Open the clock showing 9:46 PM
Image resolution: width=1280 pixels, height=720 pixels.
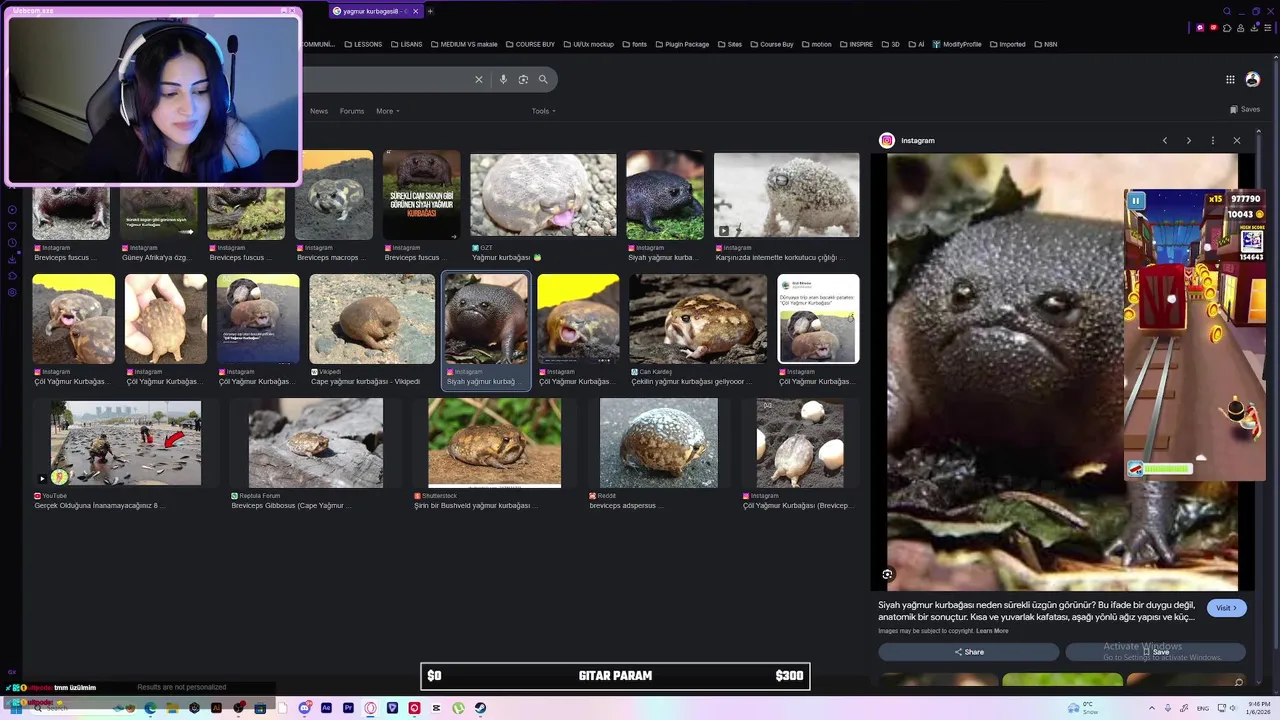(x=1258, y=708)
